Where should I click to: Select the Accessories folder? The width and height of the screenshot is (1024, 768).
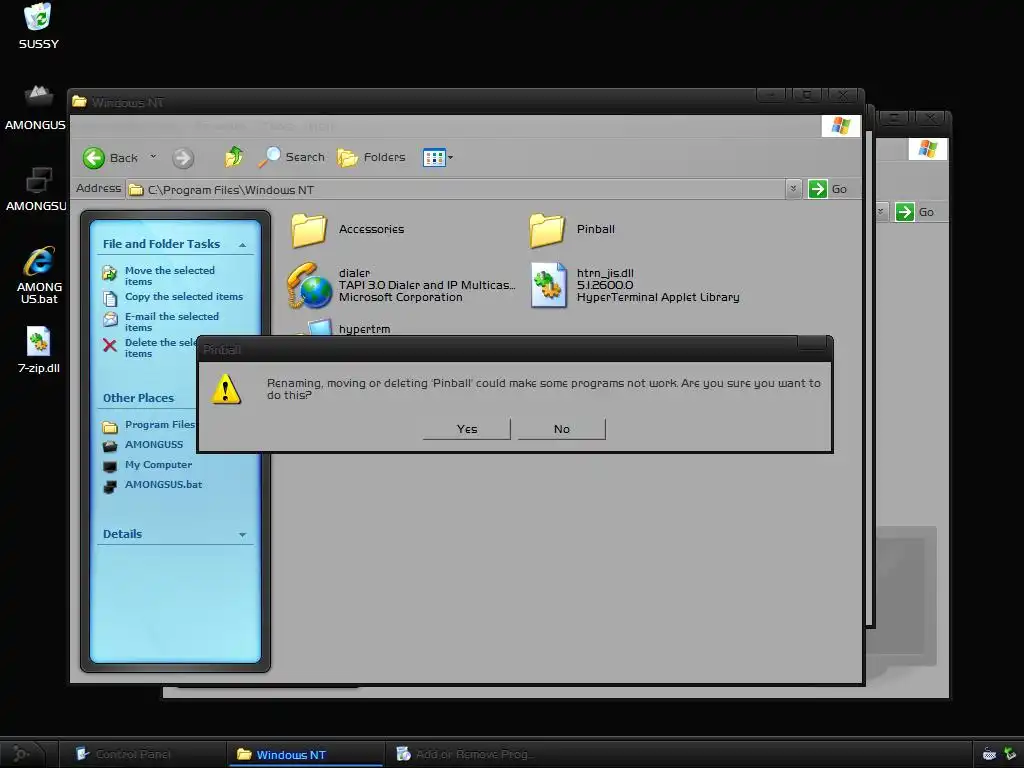click(348, 230)
